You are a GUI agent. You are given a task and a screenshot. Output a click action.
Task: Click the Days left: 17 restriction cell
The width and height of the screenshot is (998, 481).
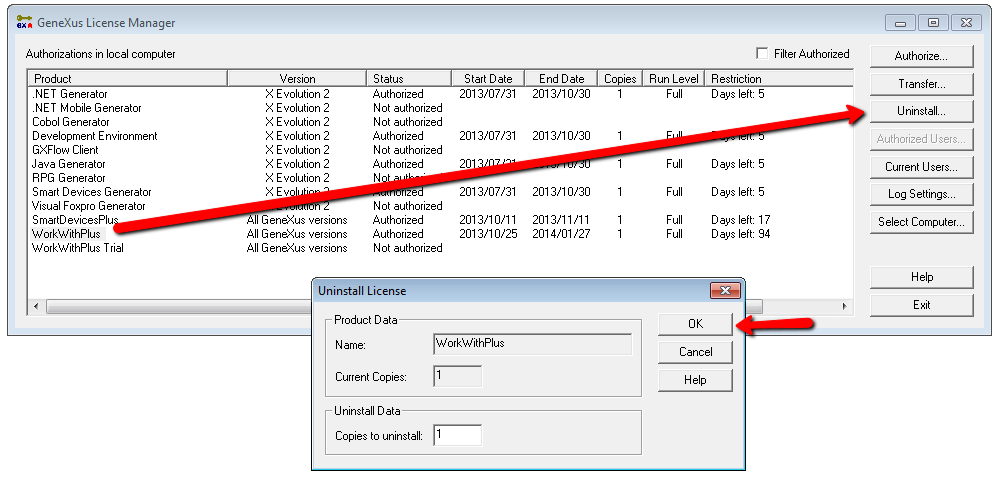point(740,220)
